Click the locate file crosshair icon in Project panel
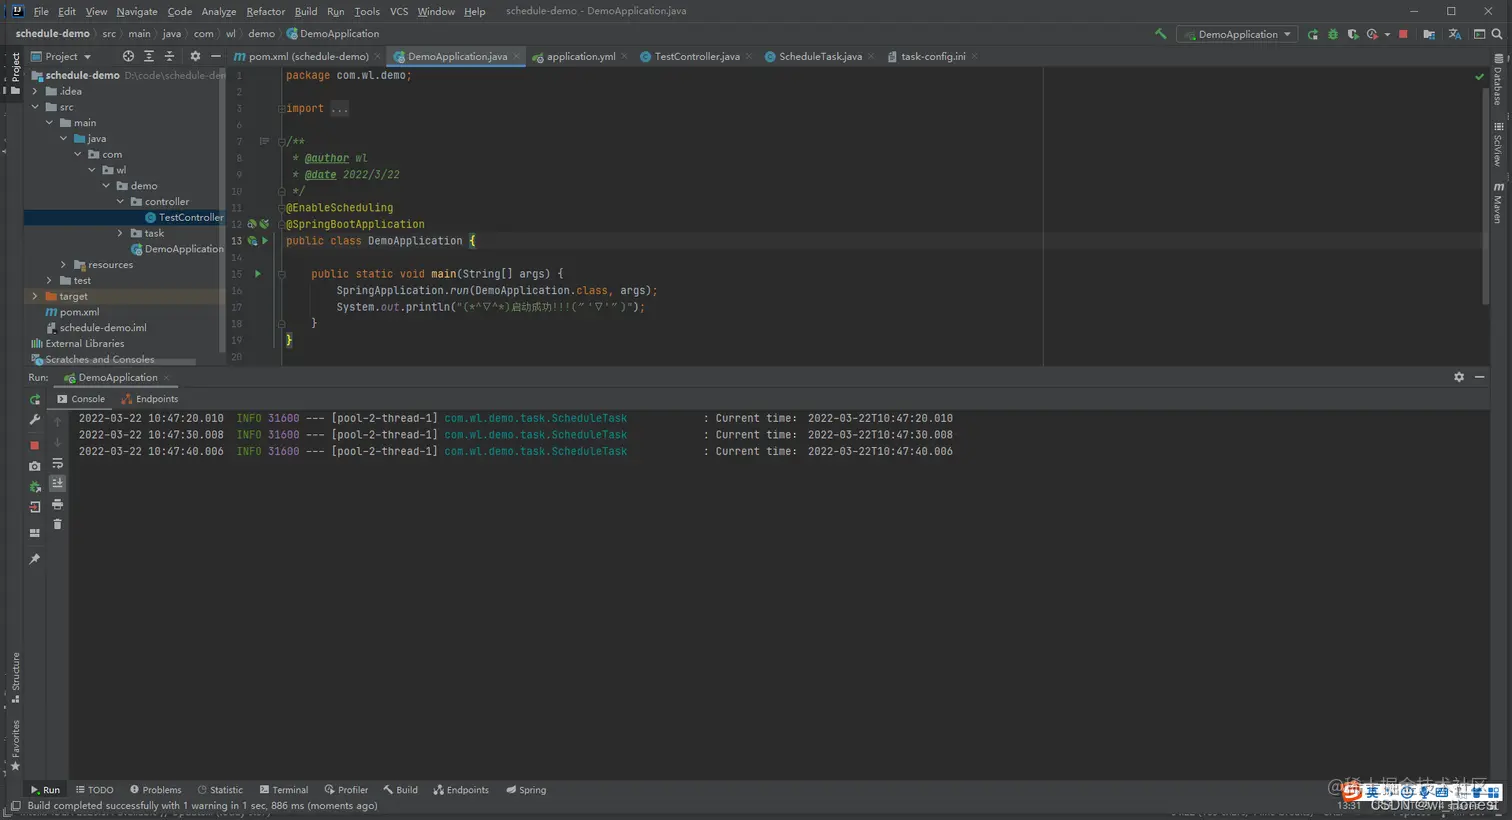Screen dimensions: 1512x820 128,56
